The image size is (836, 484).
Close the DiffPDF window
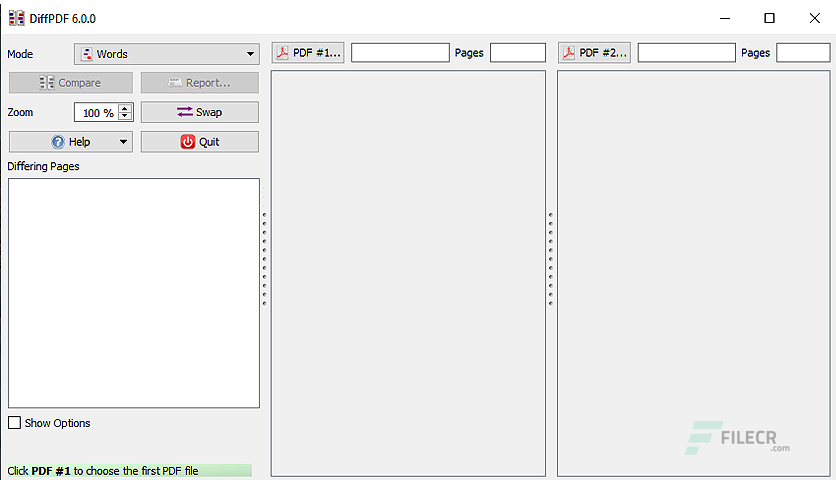(814, 18)
